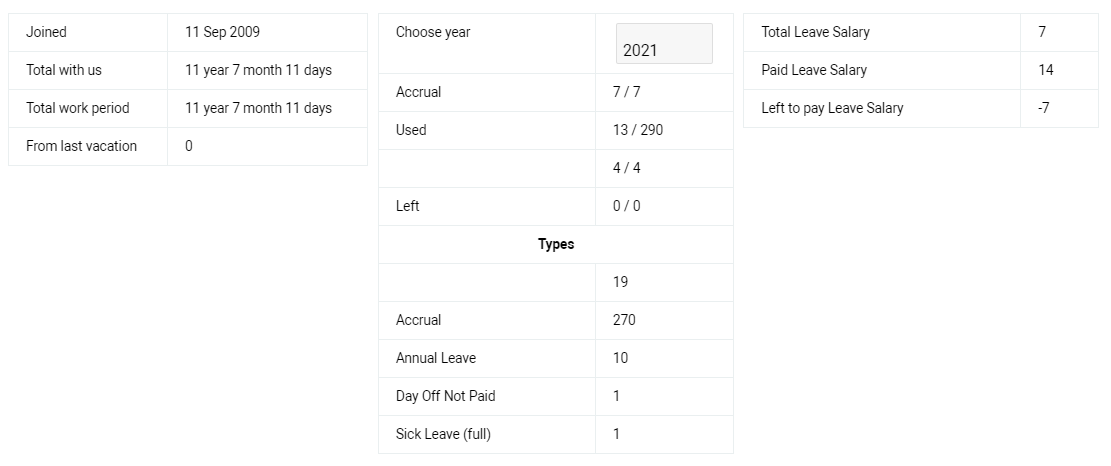This screenshot has width=1111, height=466.
Task: Select the Paid Leave Salary value 14
Action: [x=1046, y=70]
